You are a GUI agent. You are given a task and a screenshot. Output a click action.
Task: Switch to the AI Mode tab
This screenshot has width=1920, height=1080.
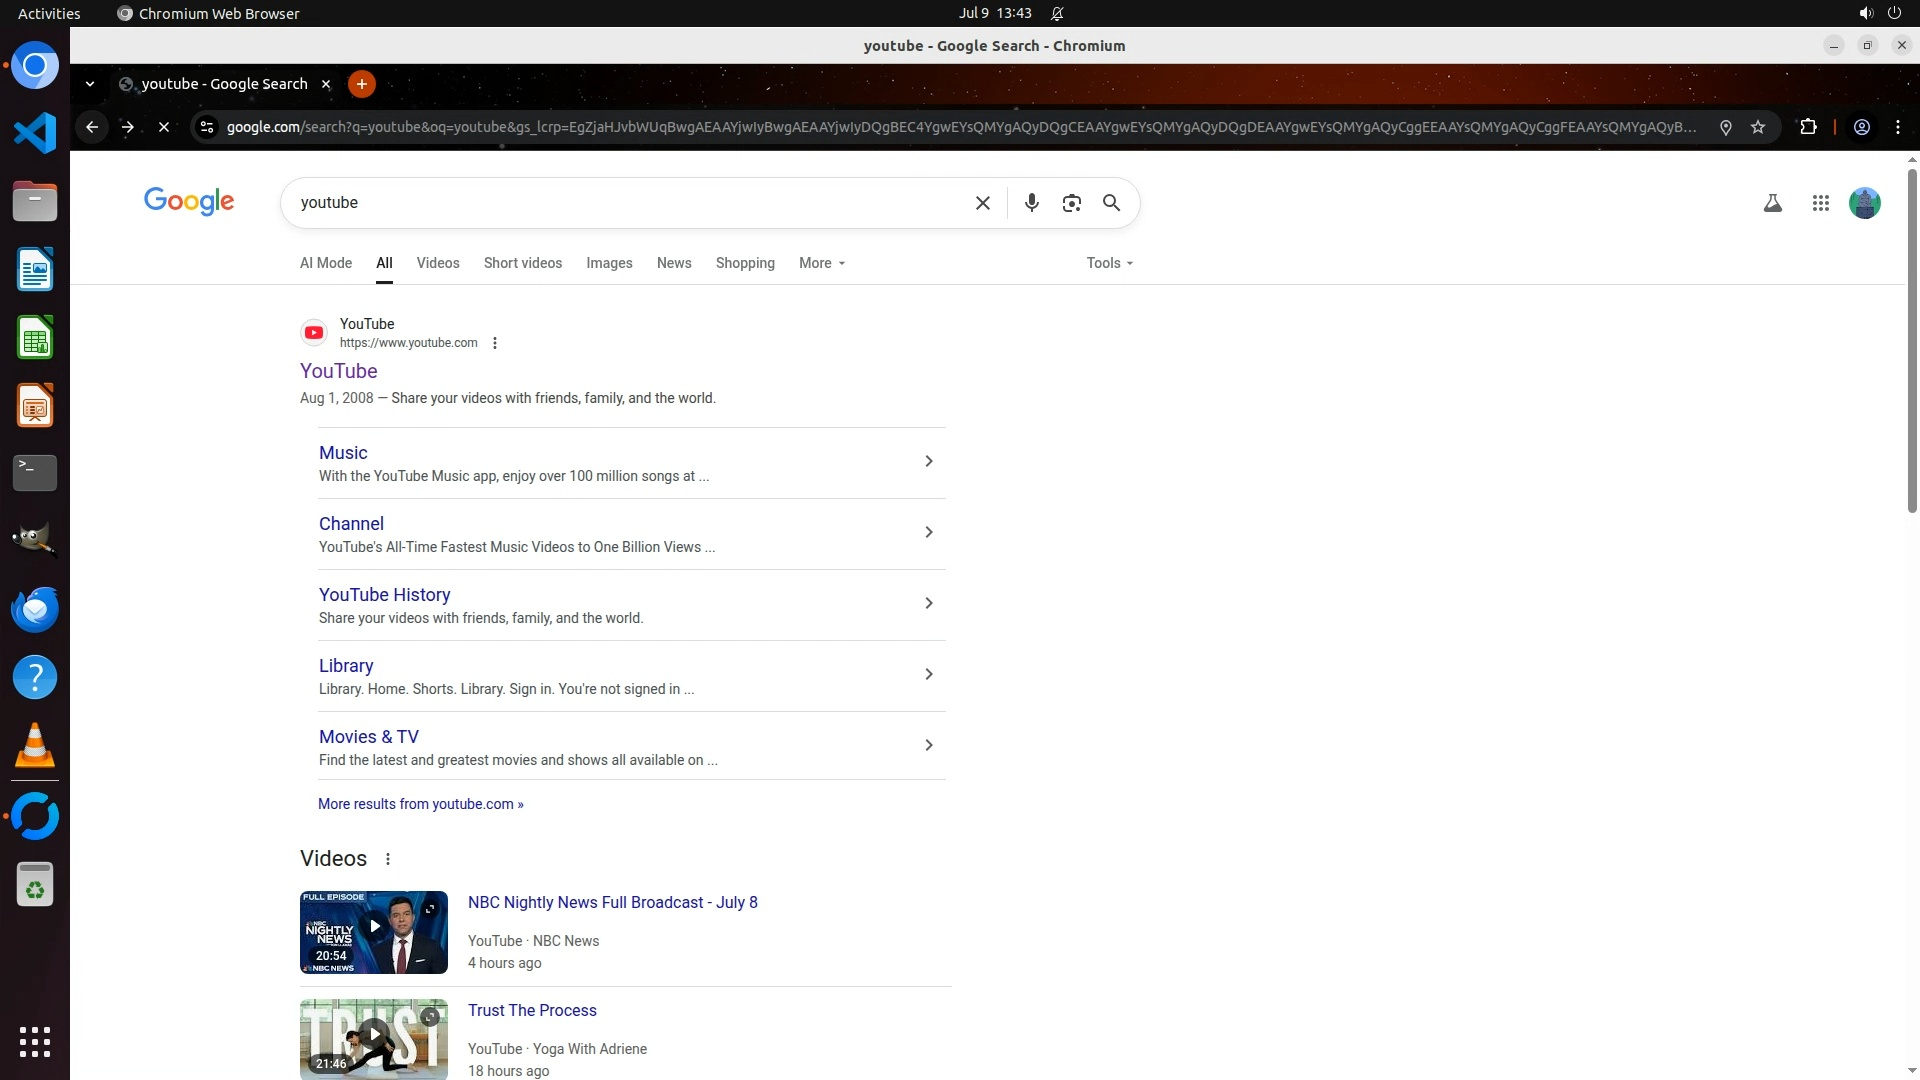click(326, 263)
